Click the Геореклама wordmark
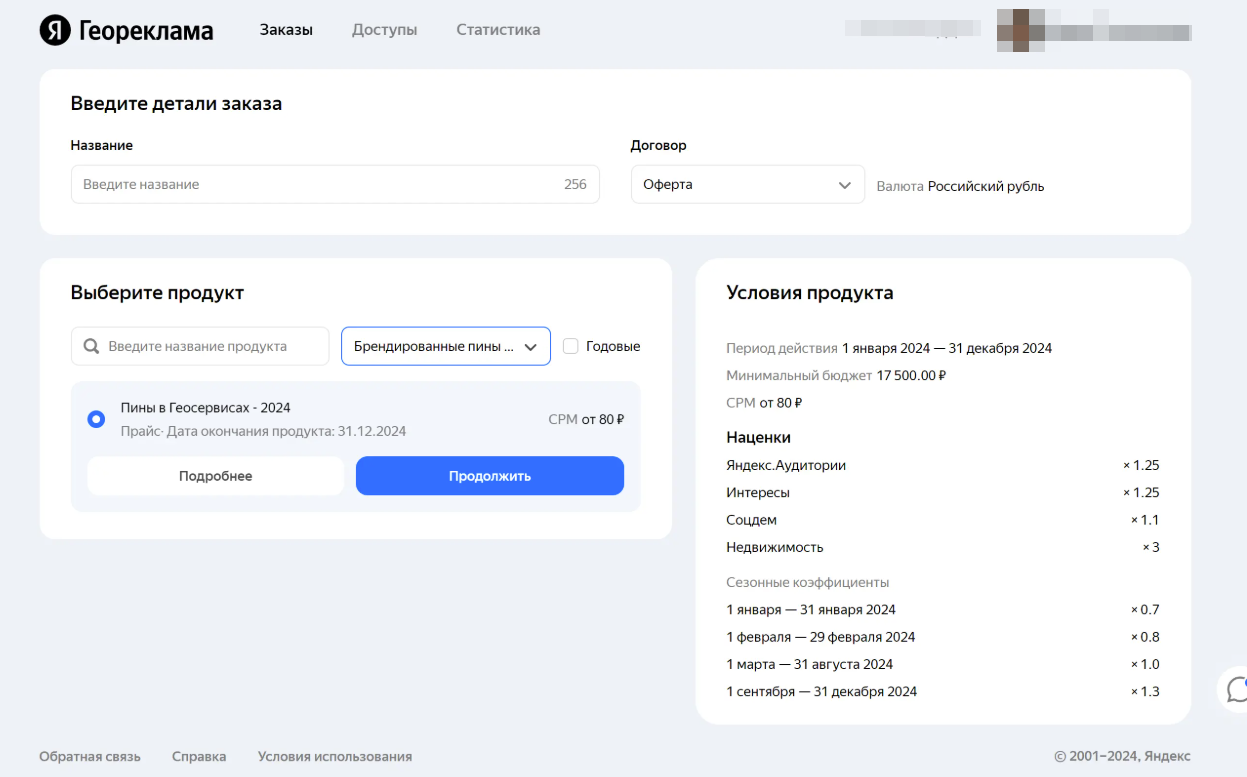Viewport: 1247px width, 777px height. 145,29
